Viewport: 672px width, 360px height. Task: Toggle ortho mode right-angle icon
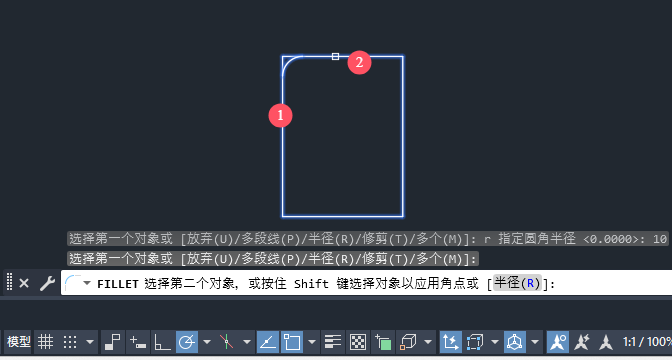click(162, 342)
